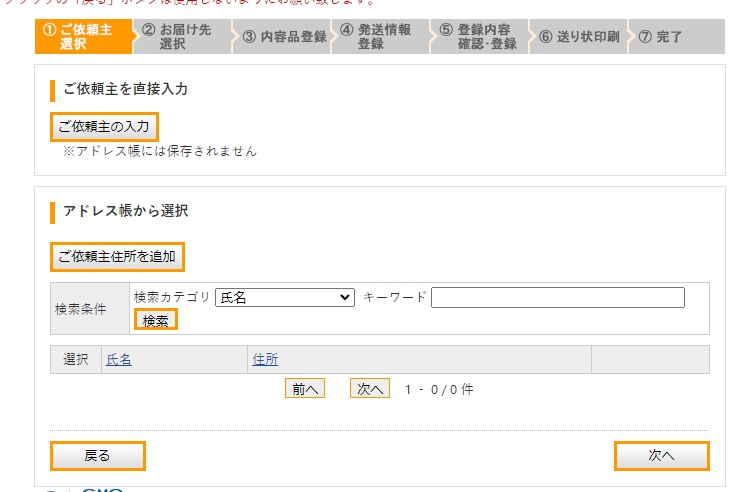Click the 選択 column header

pos(76,359)
